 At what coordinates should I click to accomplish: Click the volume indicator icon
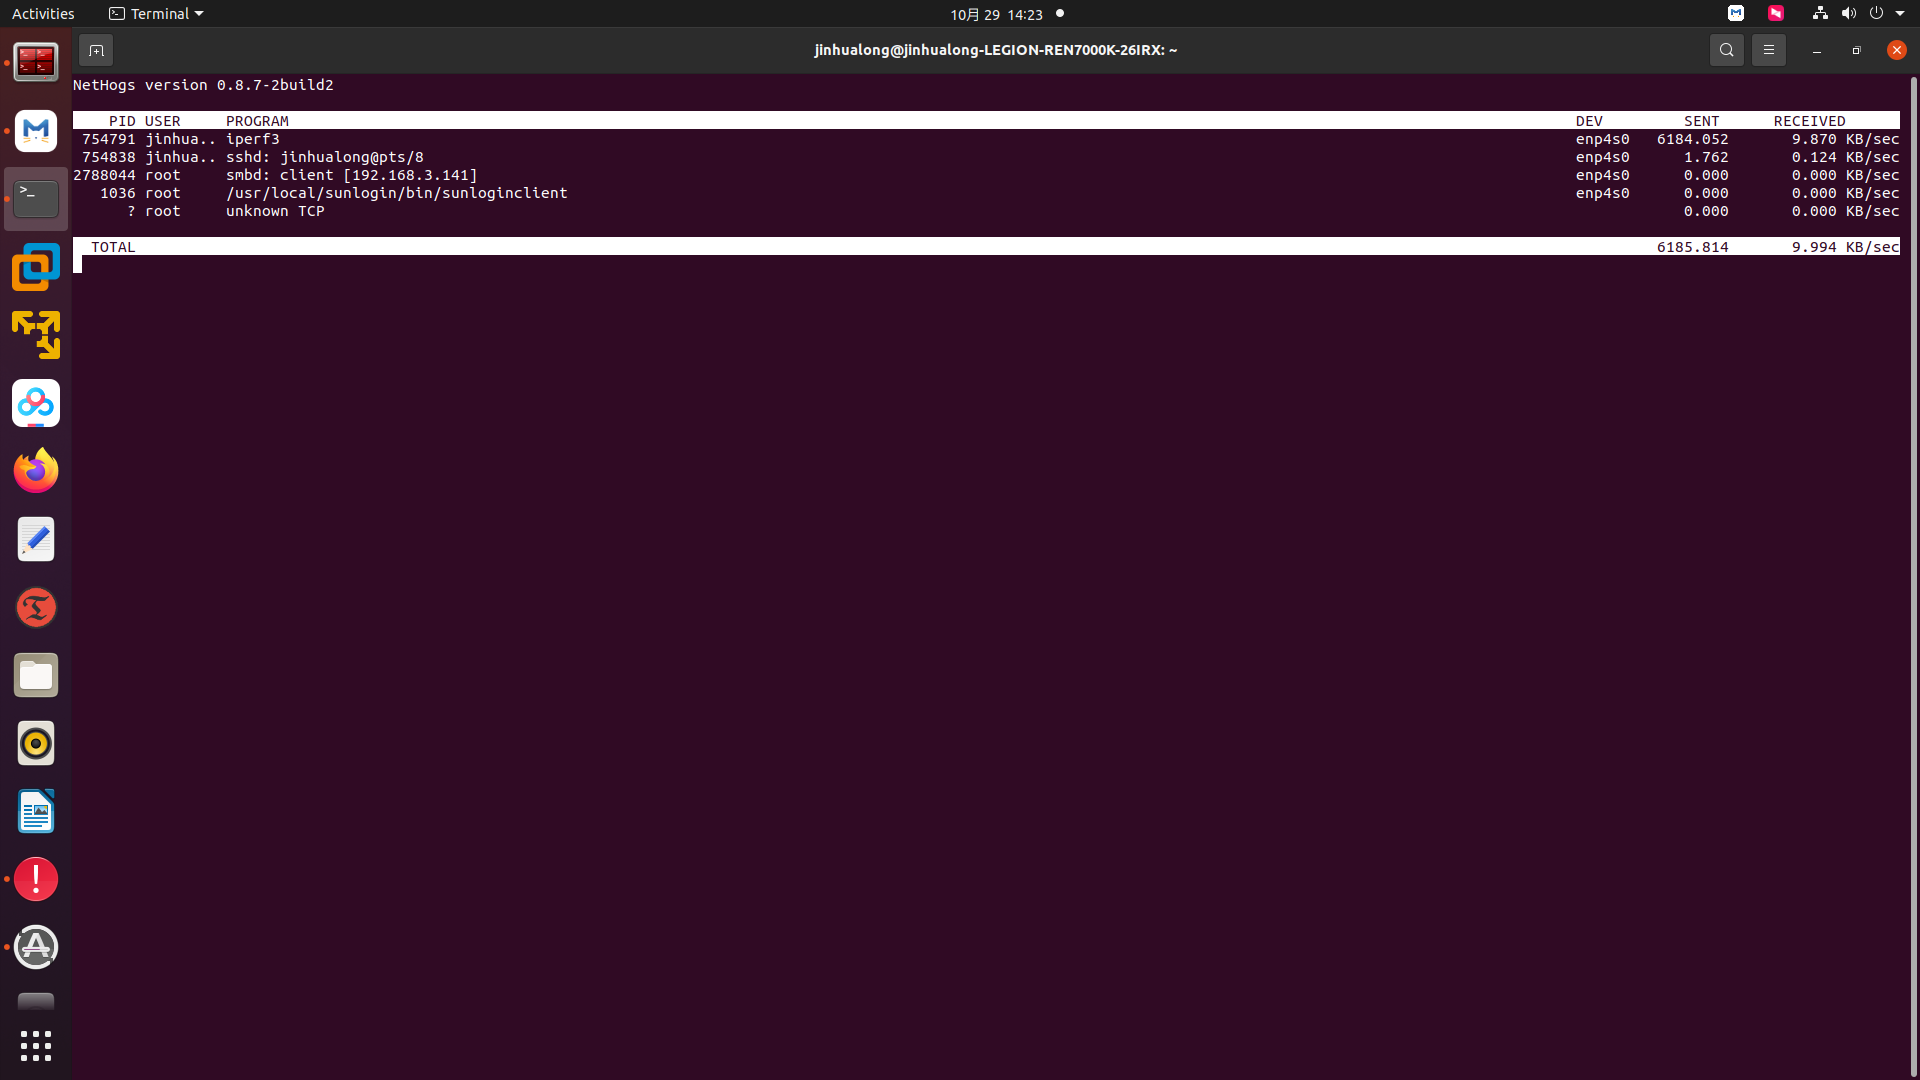[x=1848, y=14]
